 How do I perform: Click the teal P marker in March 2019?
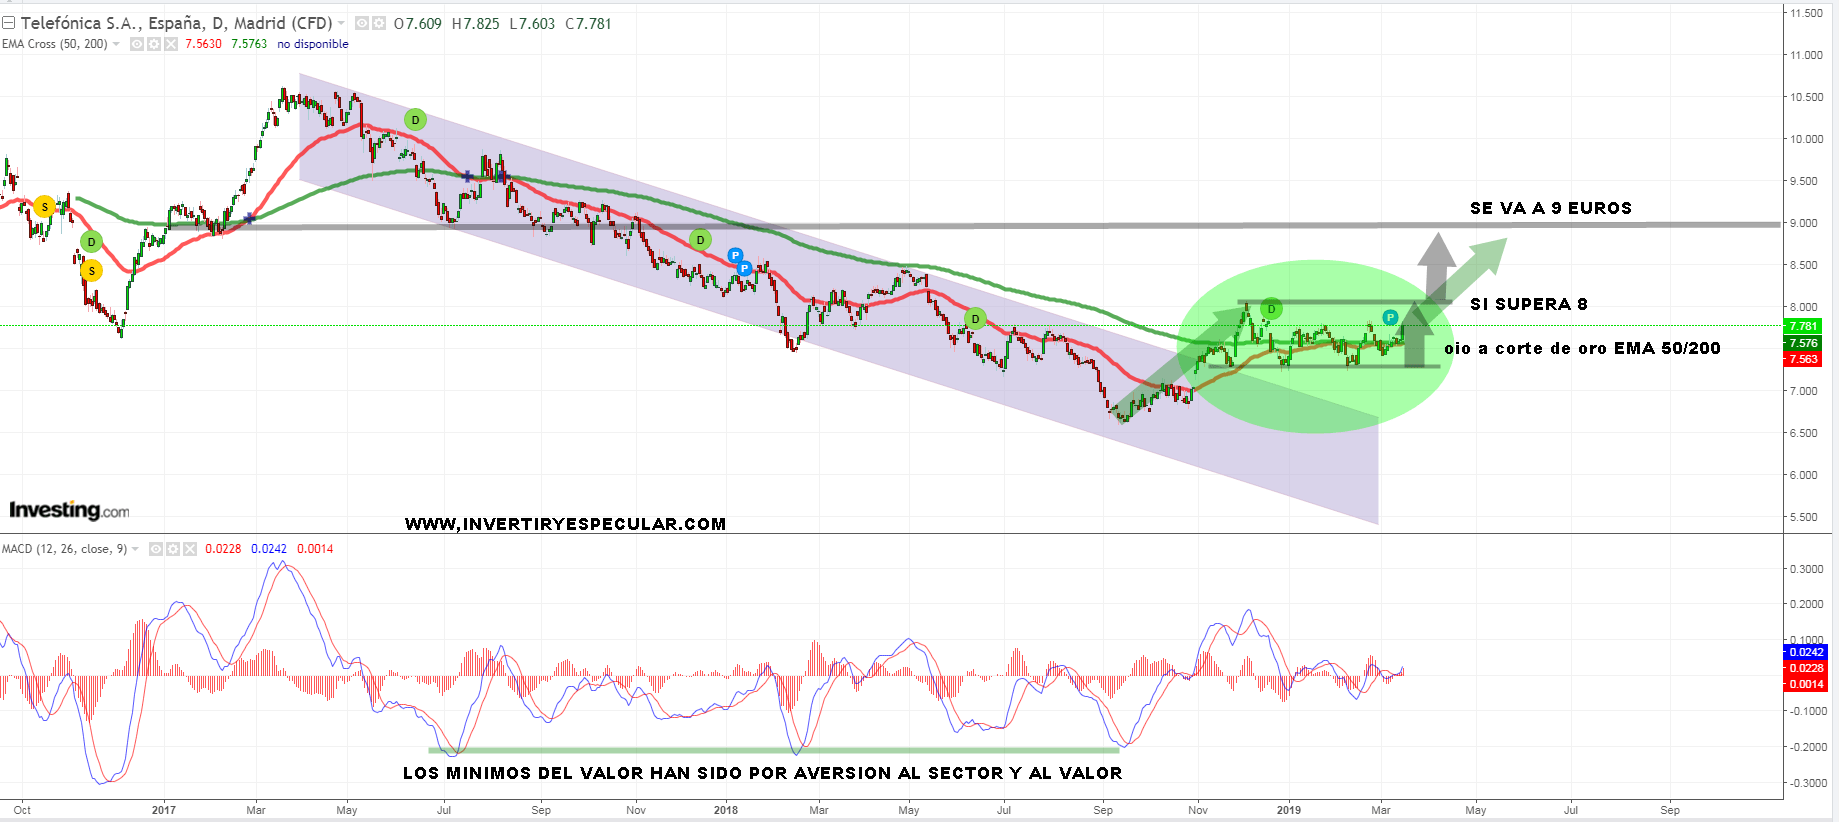pyautogui.click(x=1390, y=318)
